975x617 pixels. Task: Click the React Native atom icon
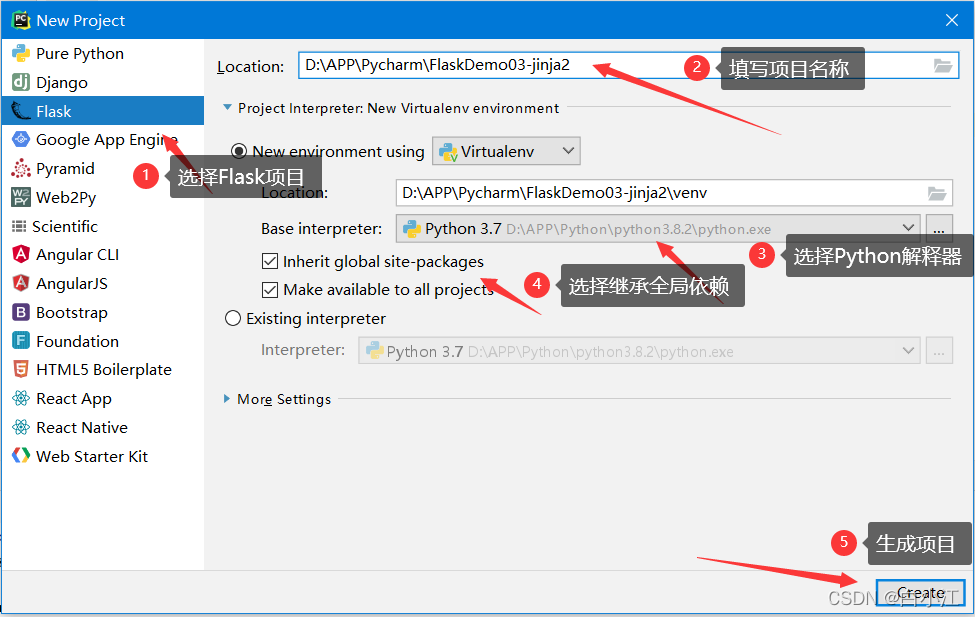21,427
